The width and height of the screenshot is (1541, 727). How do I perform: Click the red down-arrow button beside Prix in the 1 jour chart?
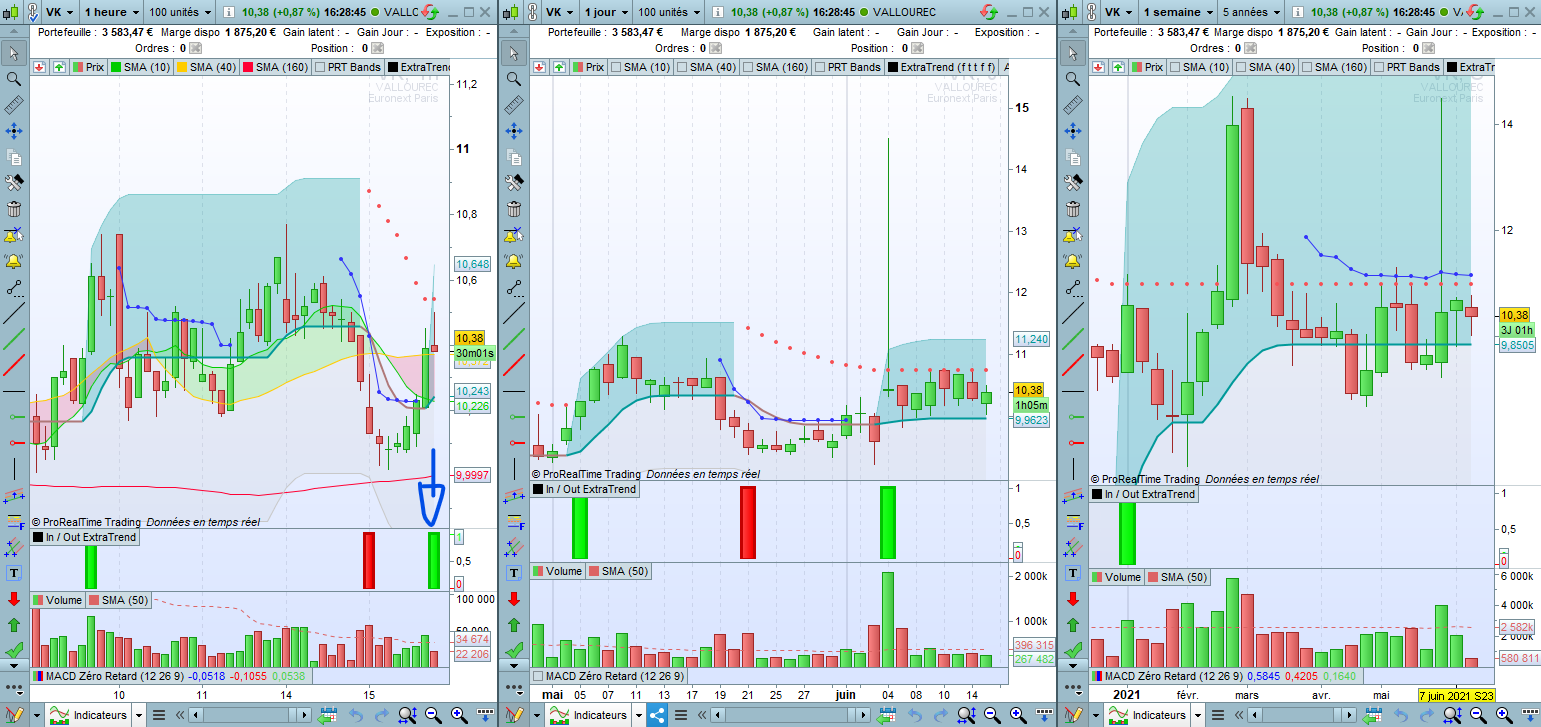pos(540,67)
